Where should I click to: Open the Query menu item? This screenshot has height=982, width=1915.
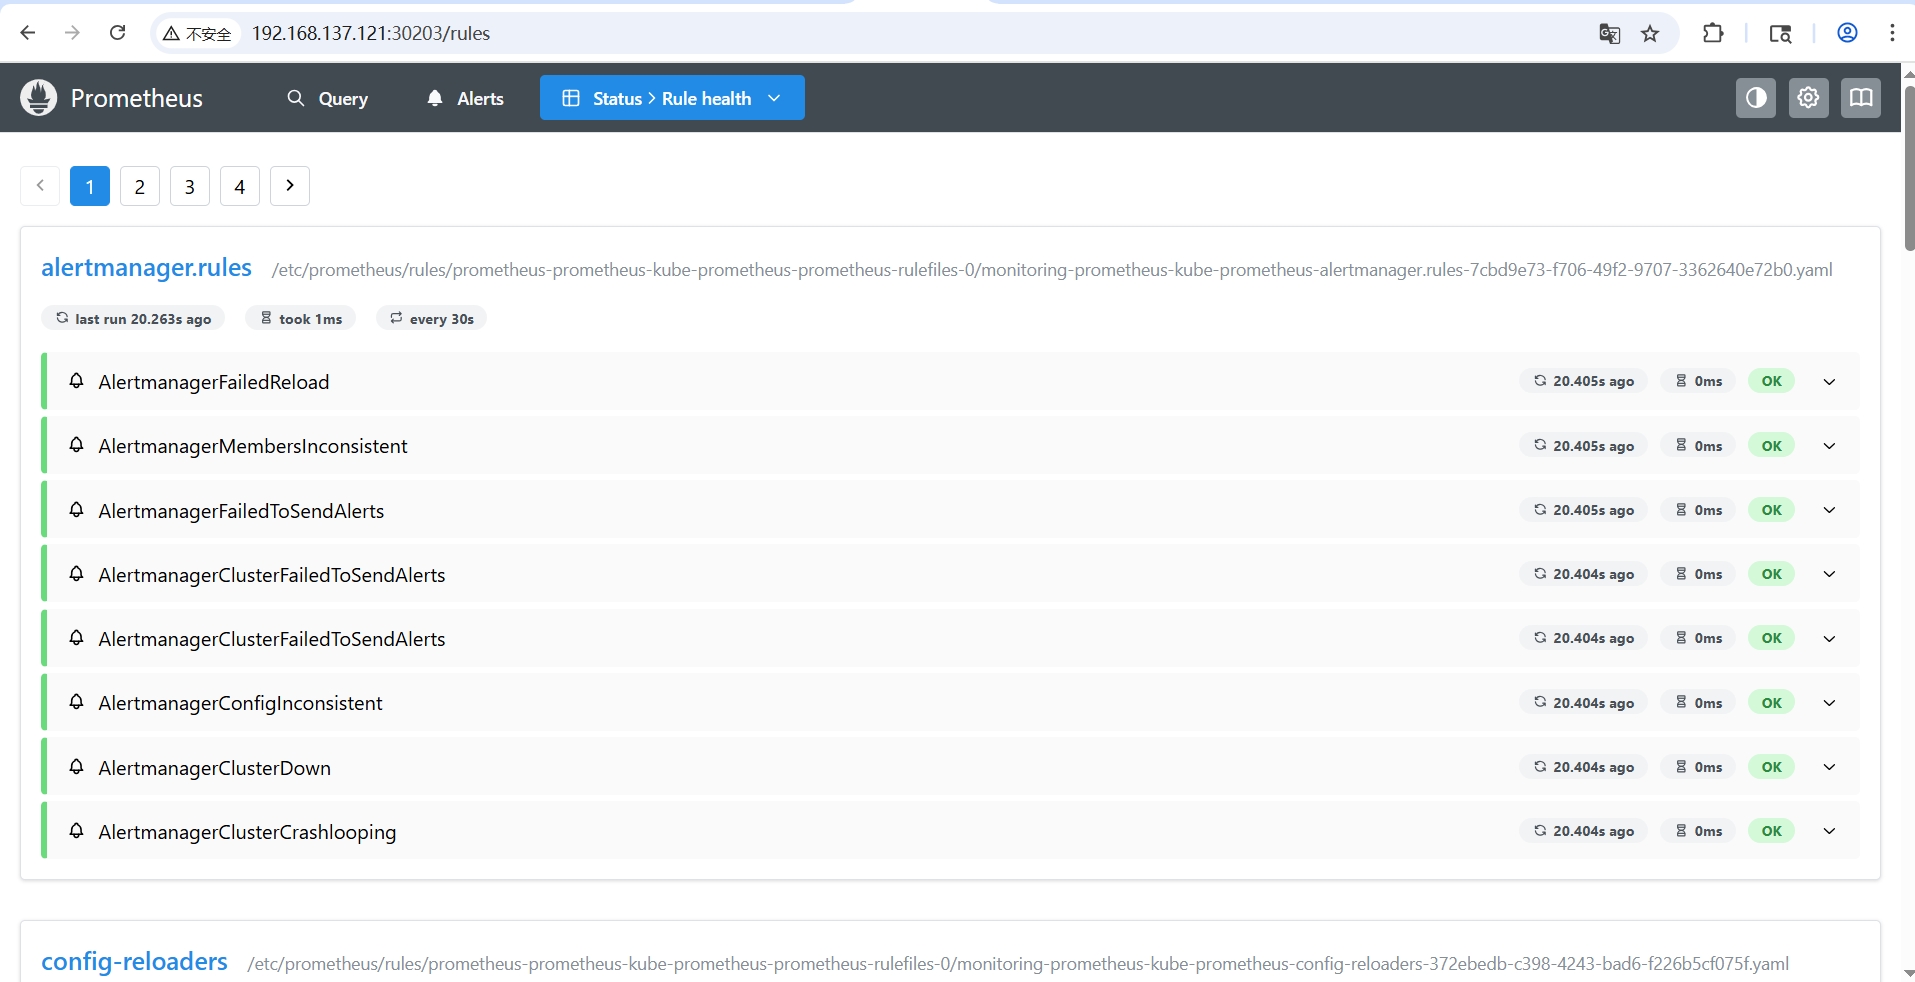(327, 98)
